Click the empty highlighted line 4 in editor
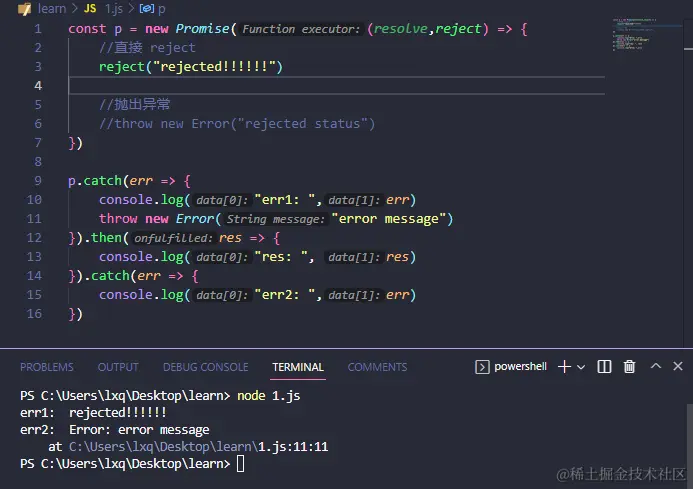693x489 pixels. [x=337, y=85]
